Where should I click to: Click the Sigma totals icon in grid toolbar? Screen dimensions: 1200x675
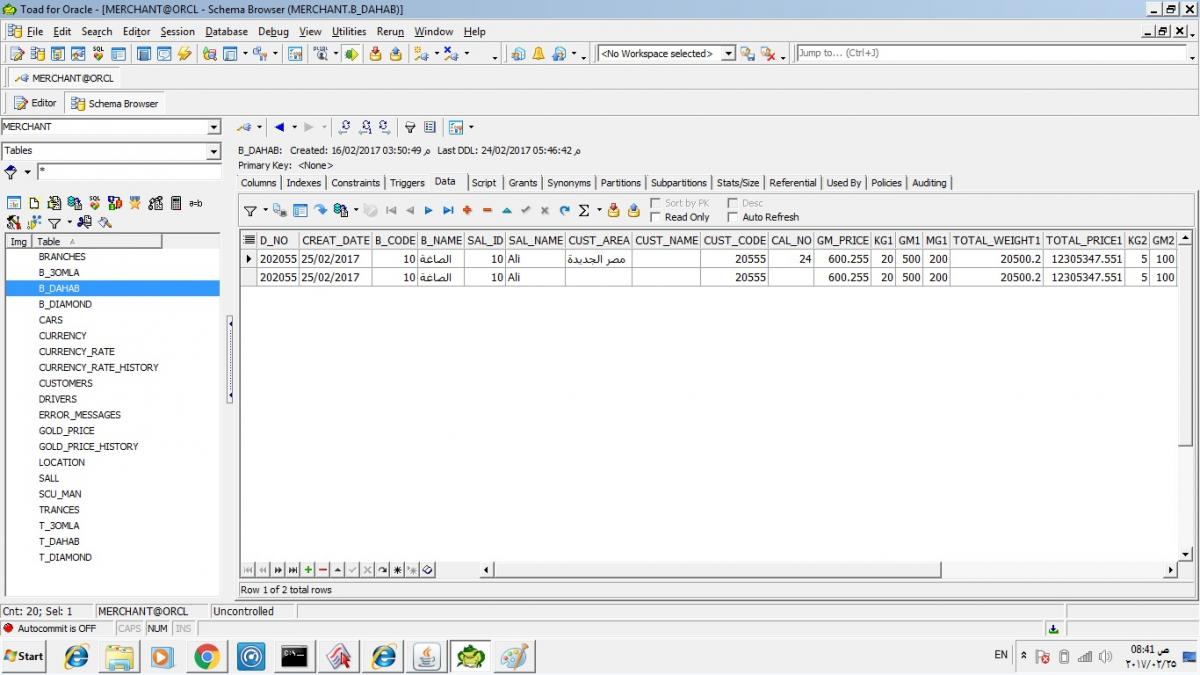coord(584,210)
